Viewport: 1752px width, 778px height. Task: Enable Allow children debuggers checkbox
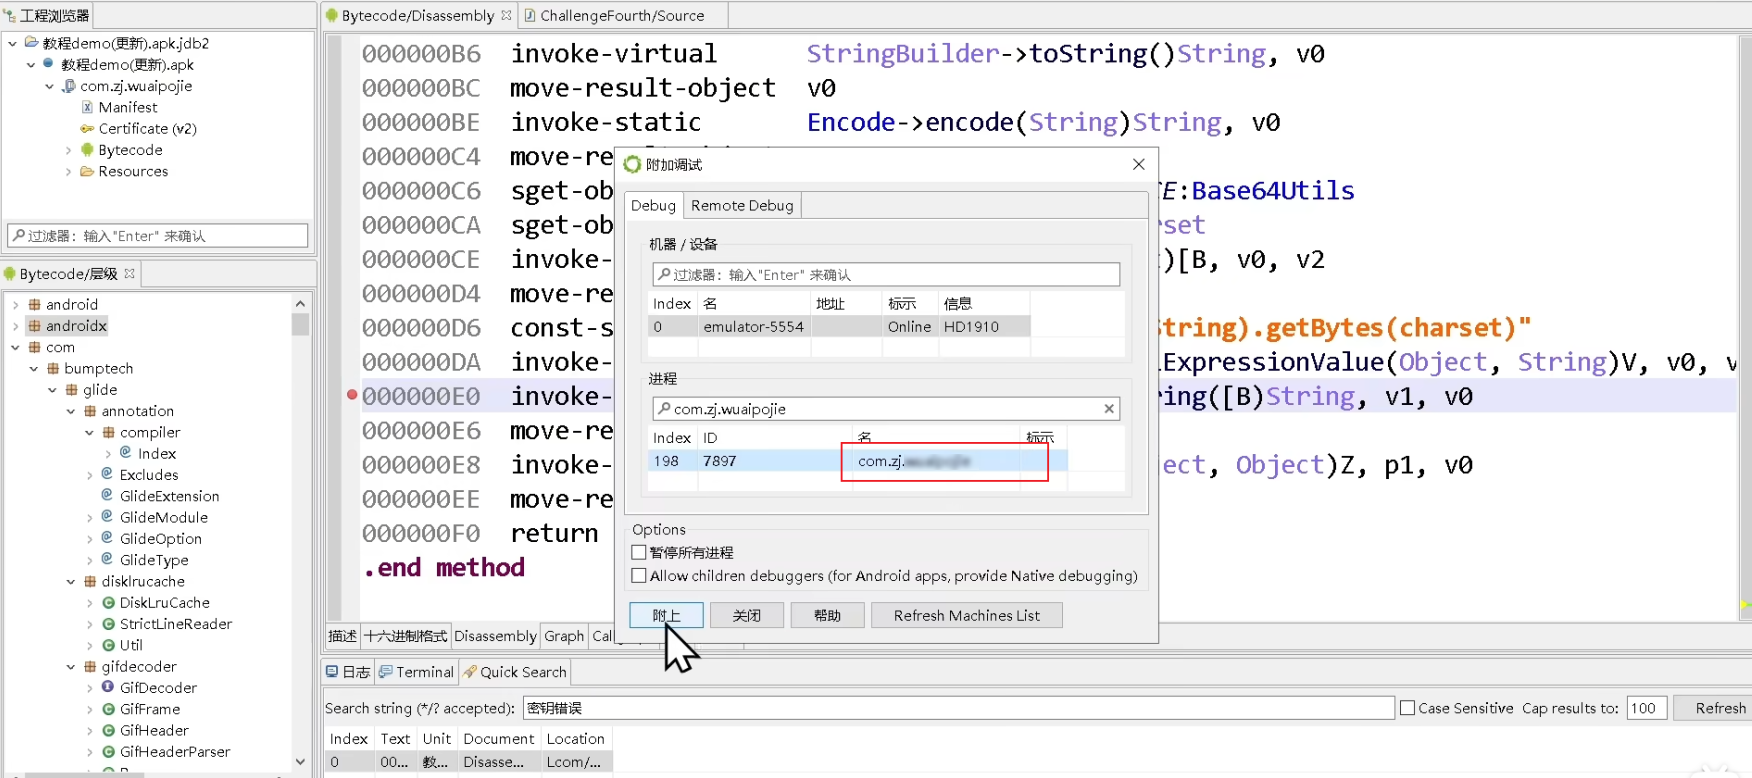[x=639, y=576]
